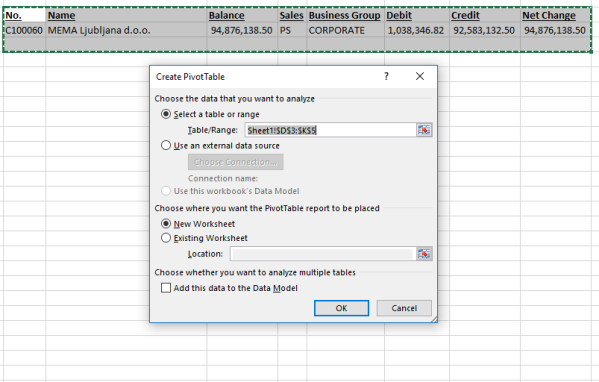Confirm the dialog with OK

[342, 308]
